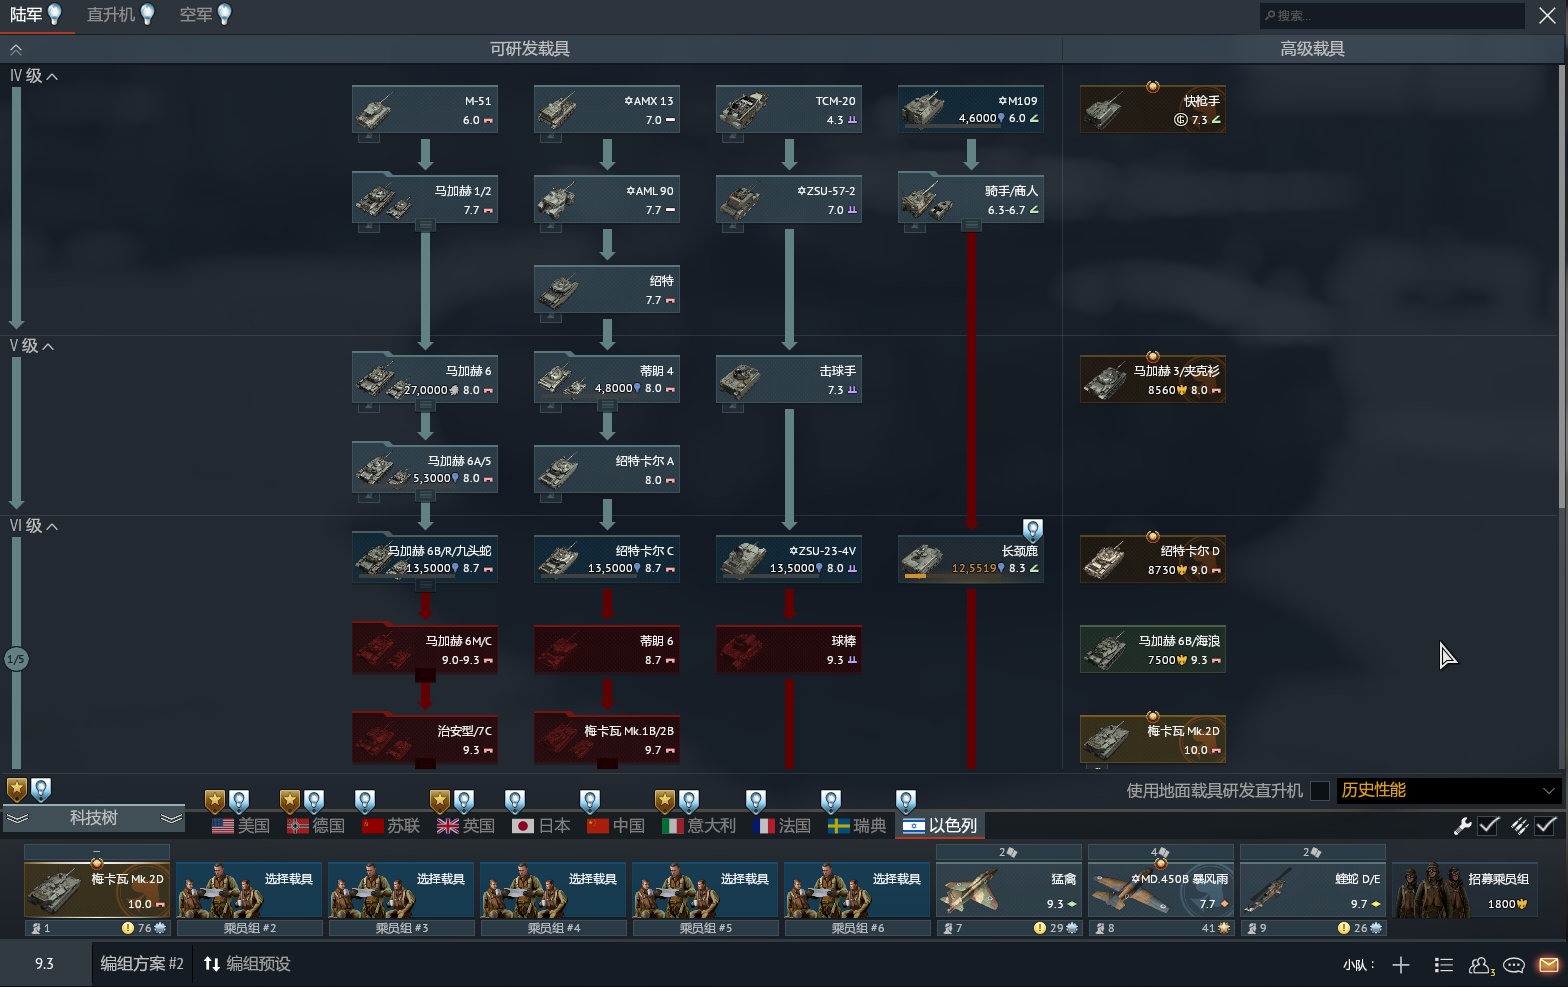Viewport: 1568px width, 987px height.
Task: Click 招募乘员组 for 1800 gold
Action: click(x=1464, y=890)
